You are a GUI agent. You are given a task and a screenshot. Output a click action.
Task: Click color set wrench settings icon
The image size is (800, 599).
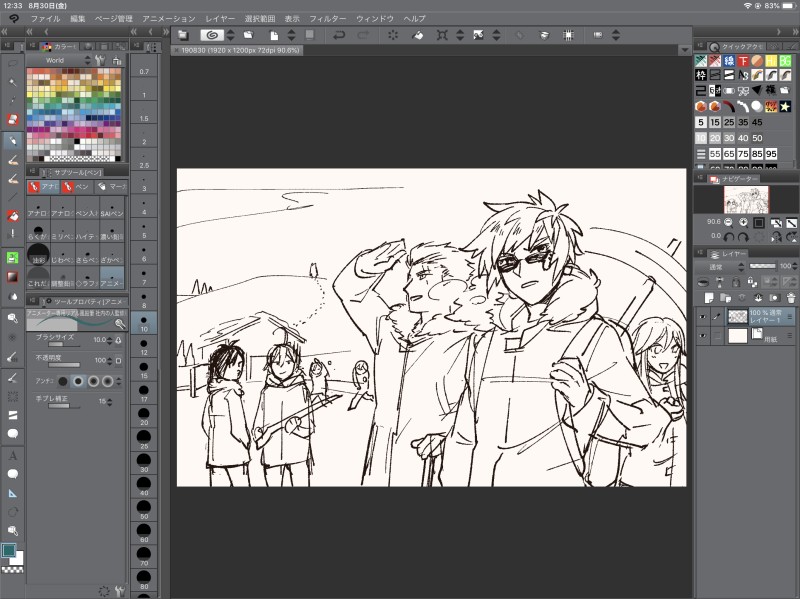pyautogui.click(x=100, y=60)
